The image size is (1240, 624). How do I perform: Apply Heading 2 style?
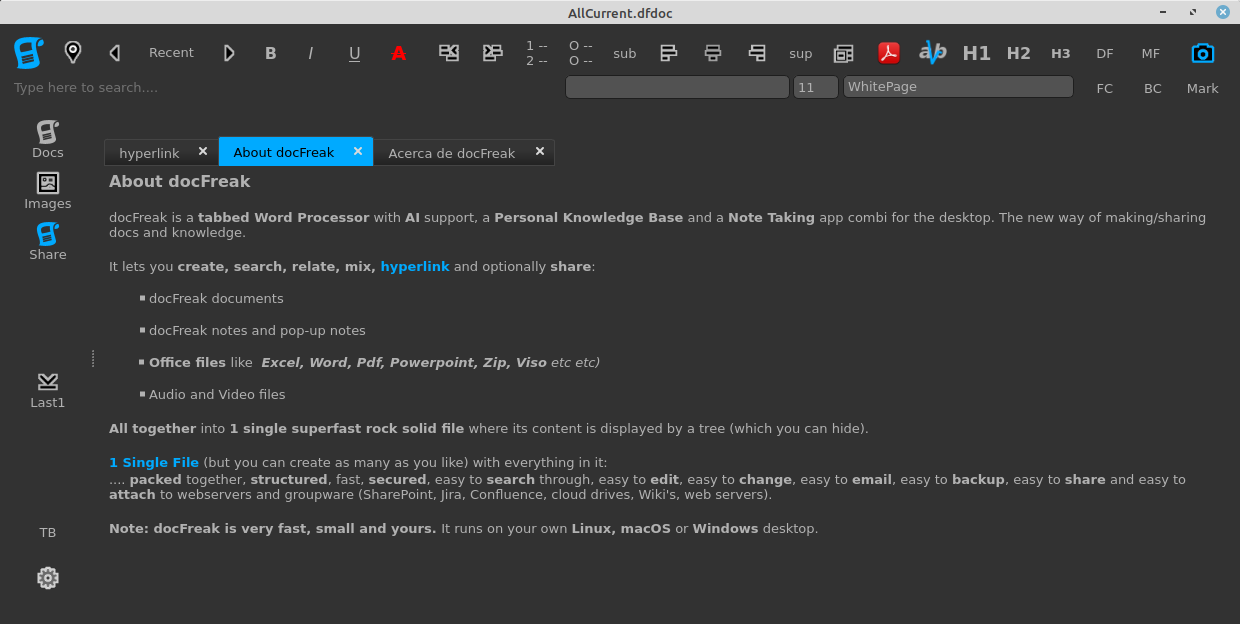click(x=1018, y=53)
